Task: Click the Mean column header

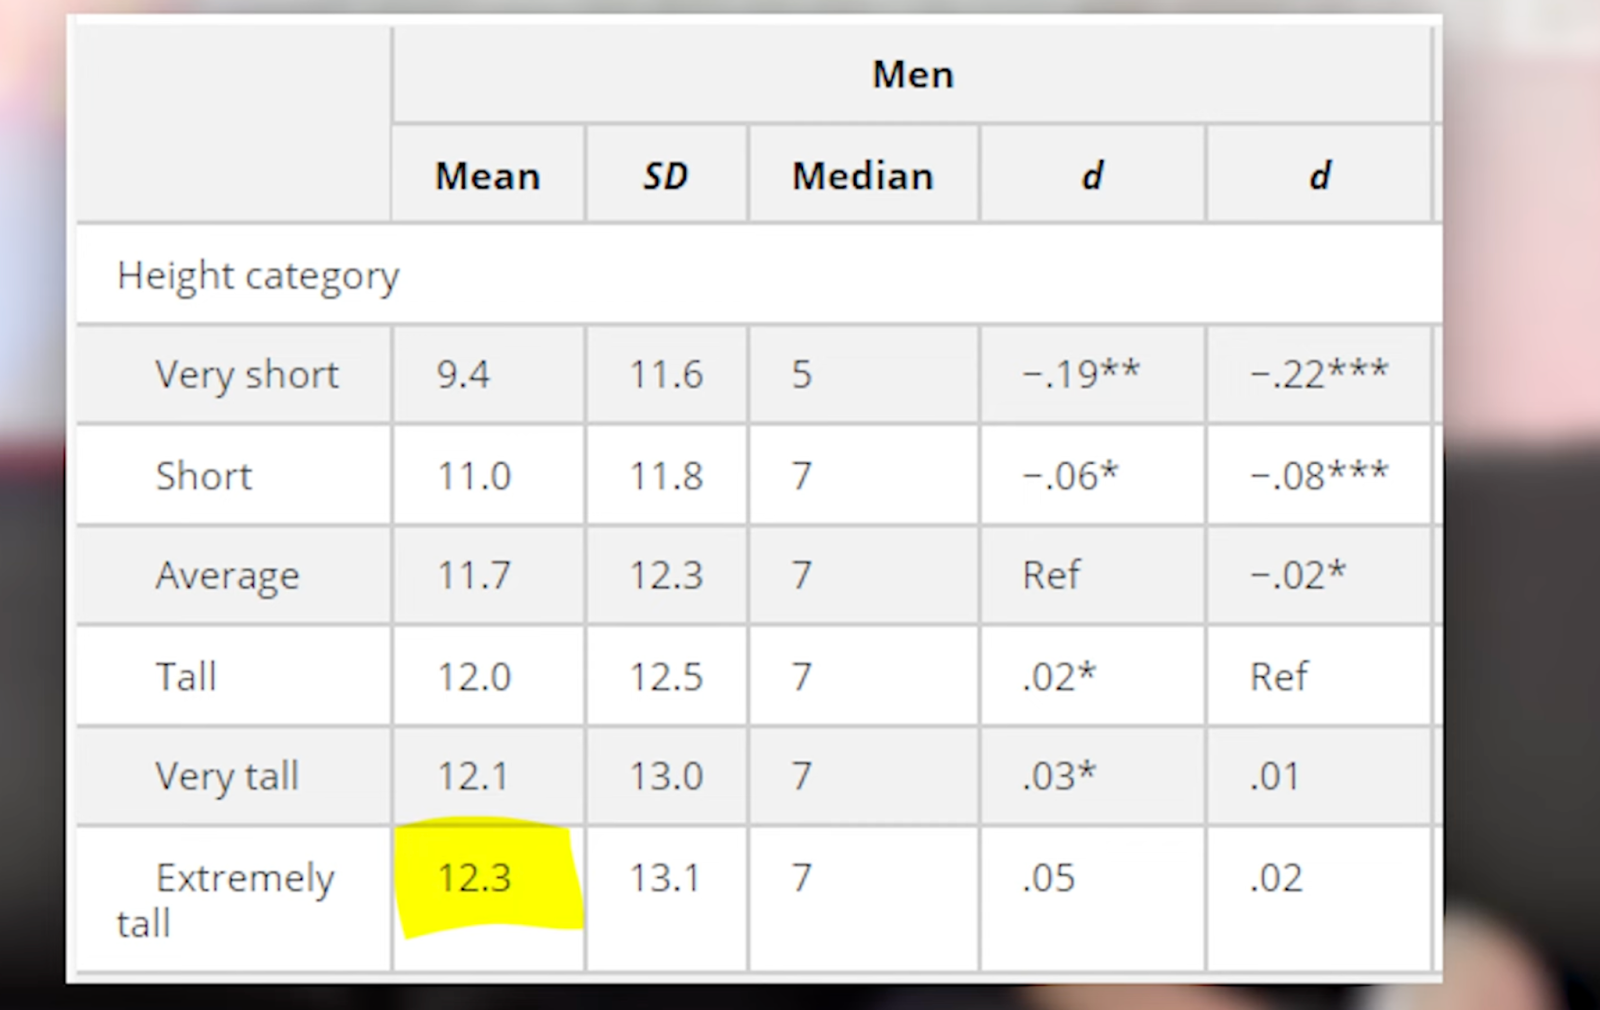Action: click(487, 176)
